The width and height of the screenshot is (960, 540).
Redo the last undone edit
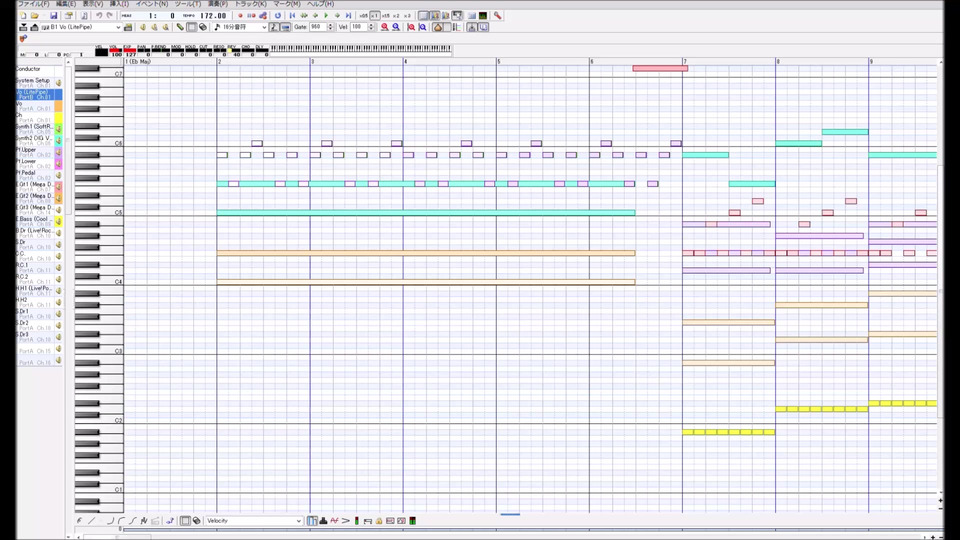tap(110, 15)
